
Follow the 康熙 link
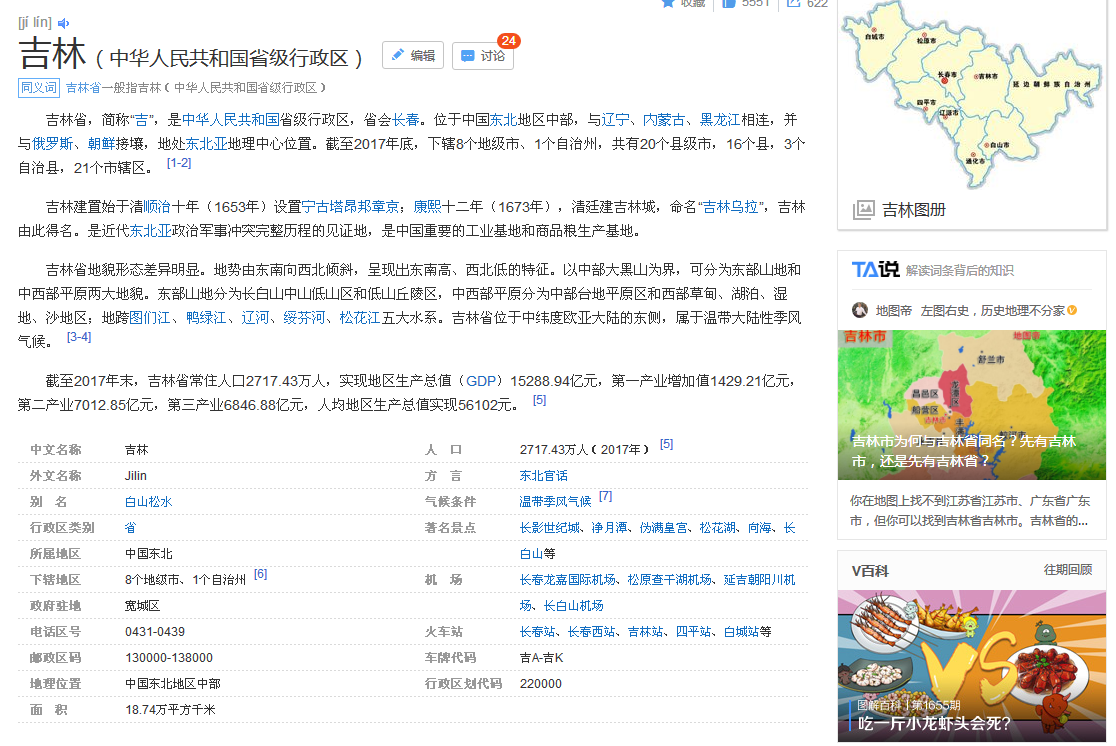pyautogui.click(x=428, y=206)
